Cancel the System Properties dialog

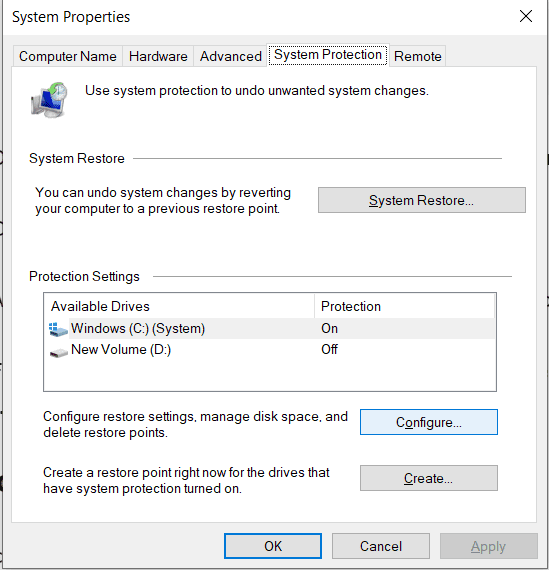point(381,546)
